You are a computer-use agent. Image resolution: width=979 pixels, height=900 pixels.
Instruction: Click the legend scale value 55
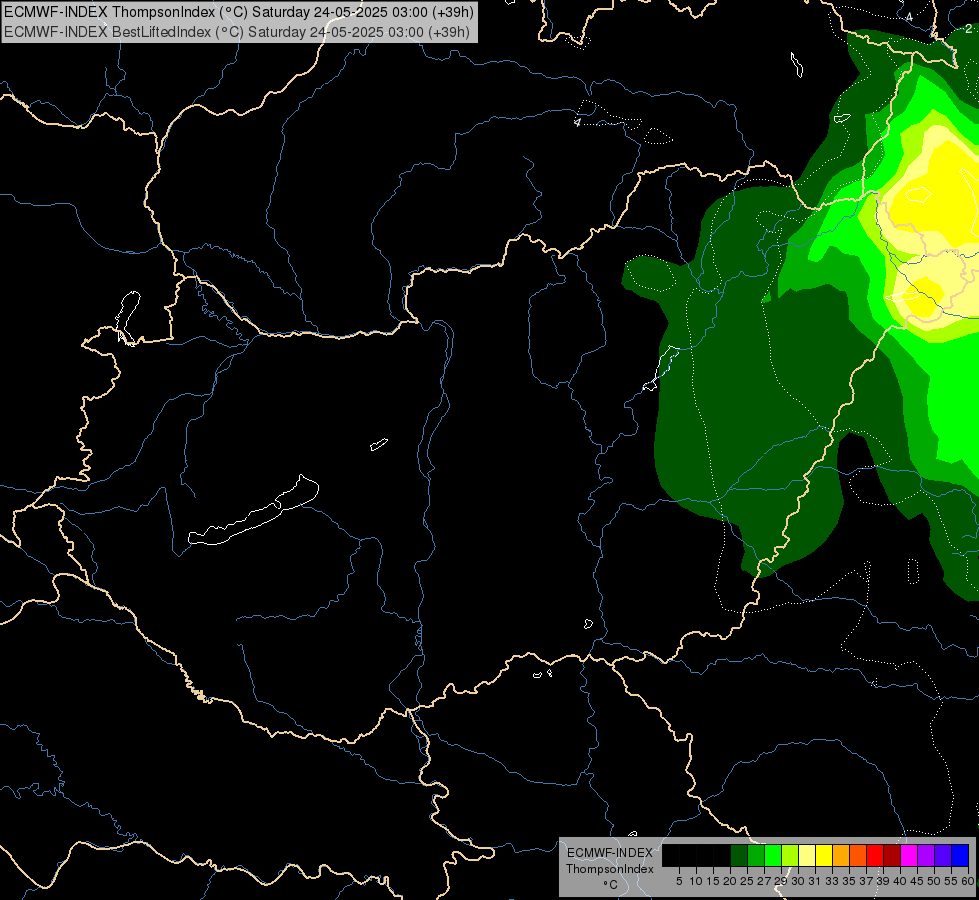tap(951, 881)
